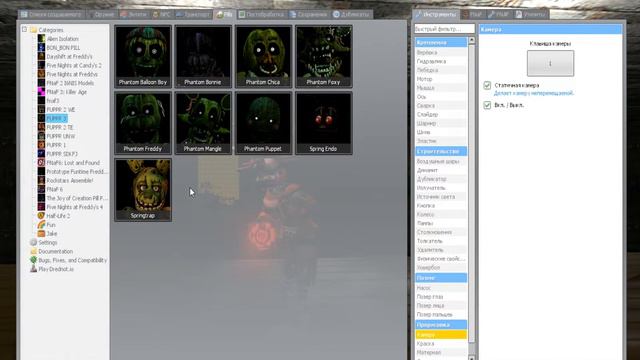Screen dimensions: 640x360
Task: Open the FNaF 6 category
Action: click(x=54, y=189)
